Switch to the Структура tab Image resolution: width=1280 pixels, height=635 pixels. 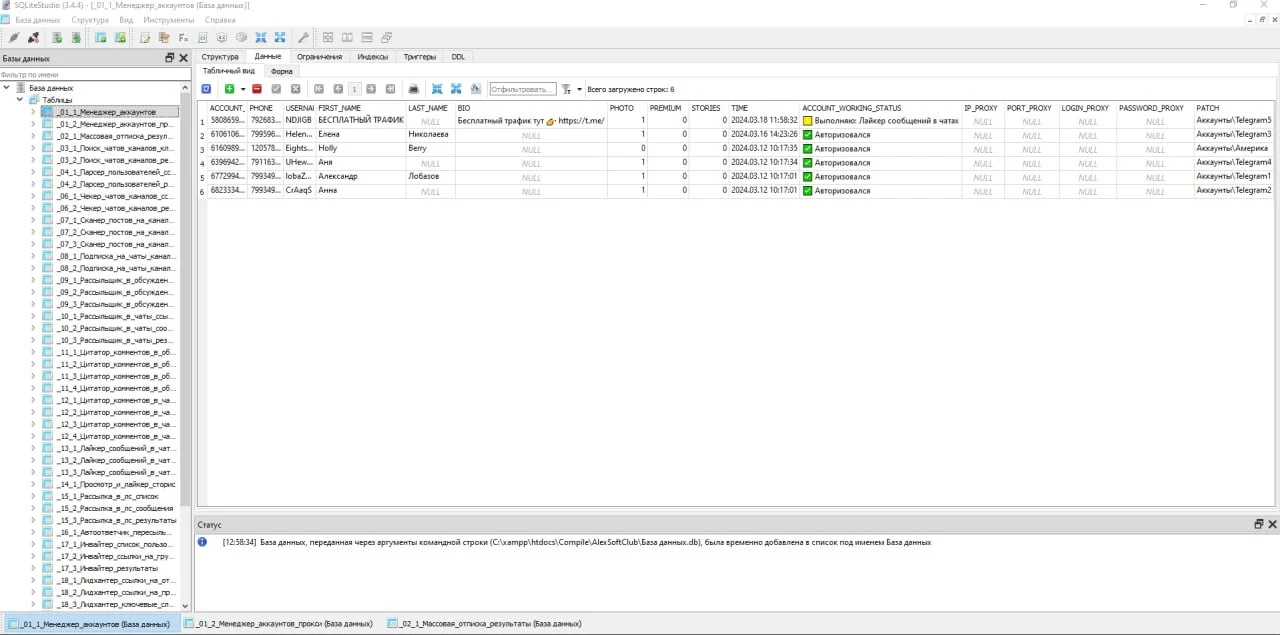pos(220,57)
